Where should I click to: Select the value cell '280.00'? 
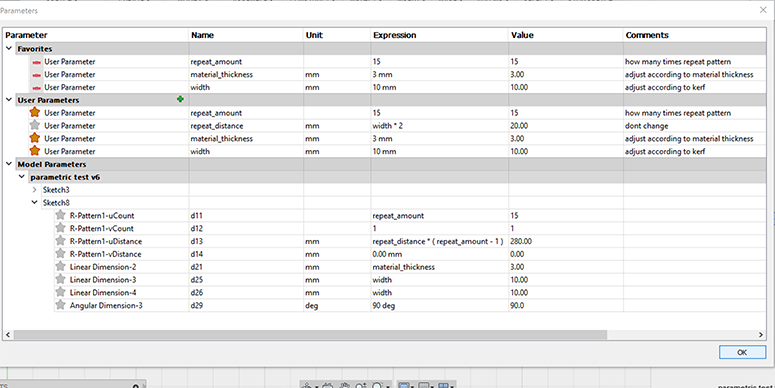(x=565, y=242)
